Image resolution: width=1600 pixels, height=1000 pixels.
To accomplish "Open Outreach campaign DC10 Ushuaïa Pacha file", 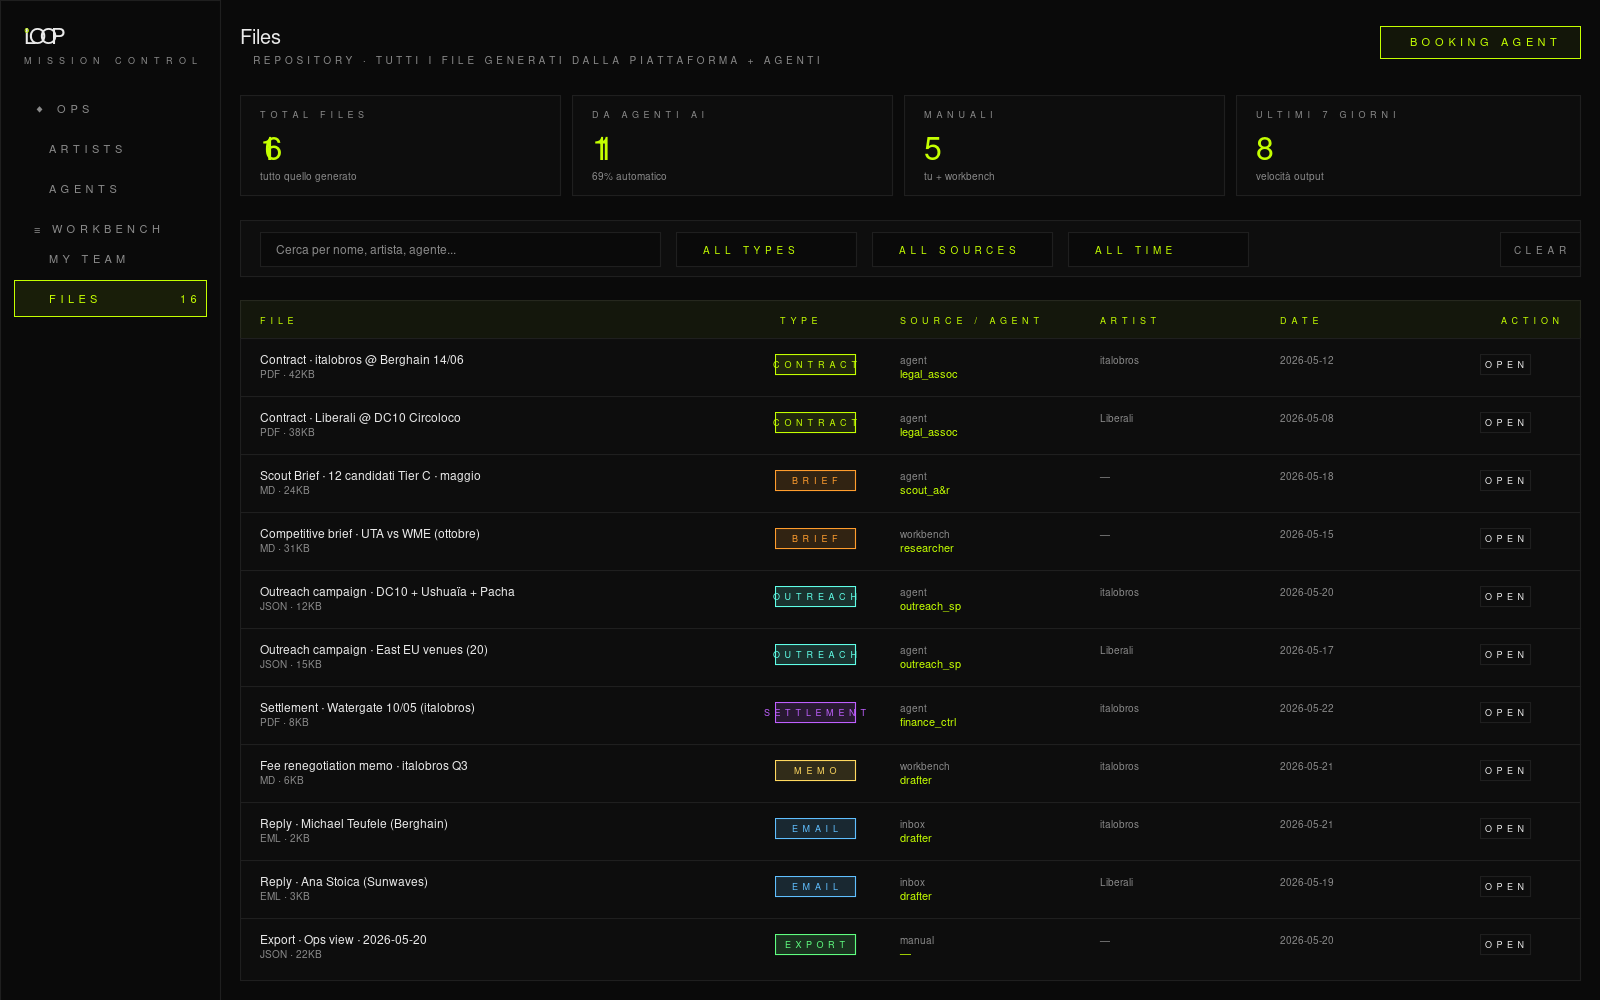I will tap(1505, 597).
